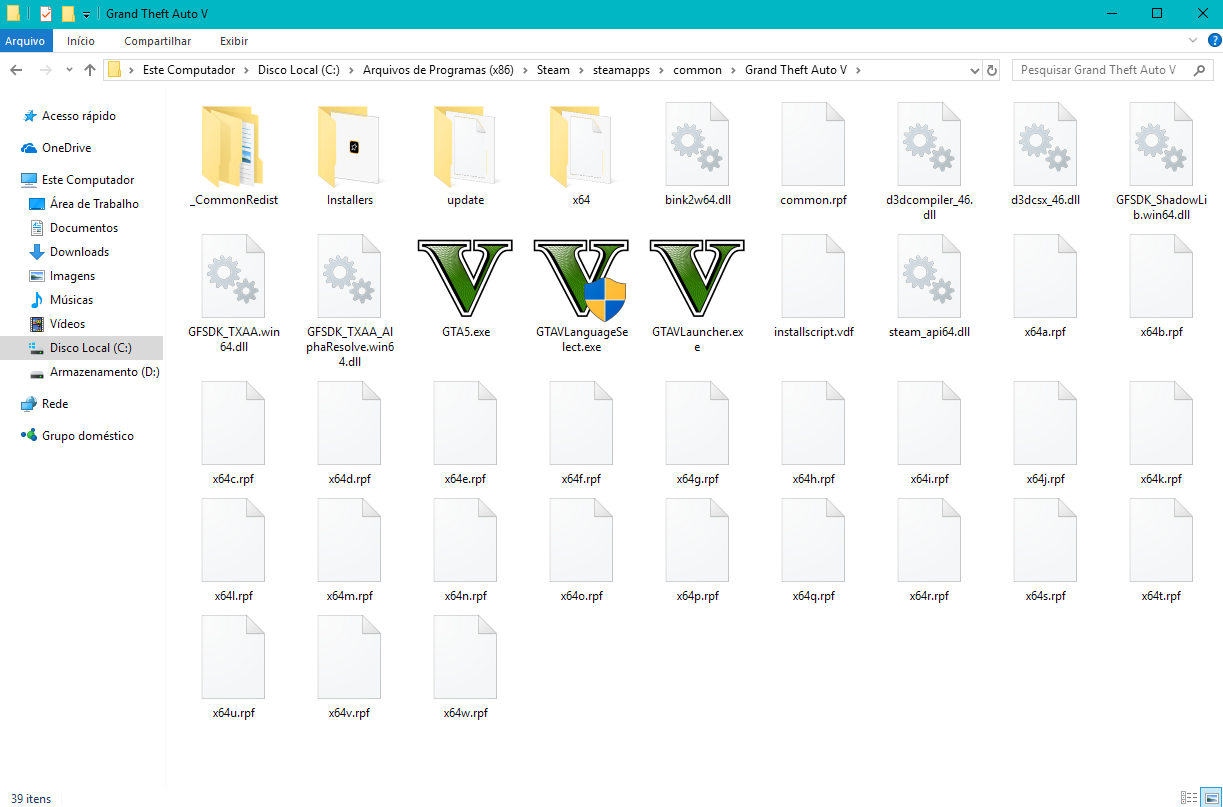Image resolution: width=1223 pixels, height=807 pixels.
Task: Open Rede in navigation pane
Action: click(55, 404)
